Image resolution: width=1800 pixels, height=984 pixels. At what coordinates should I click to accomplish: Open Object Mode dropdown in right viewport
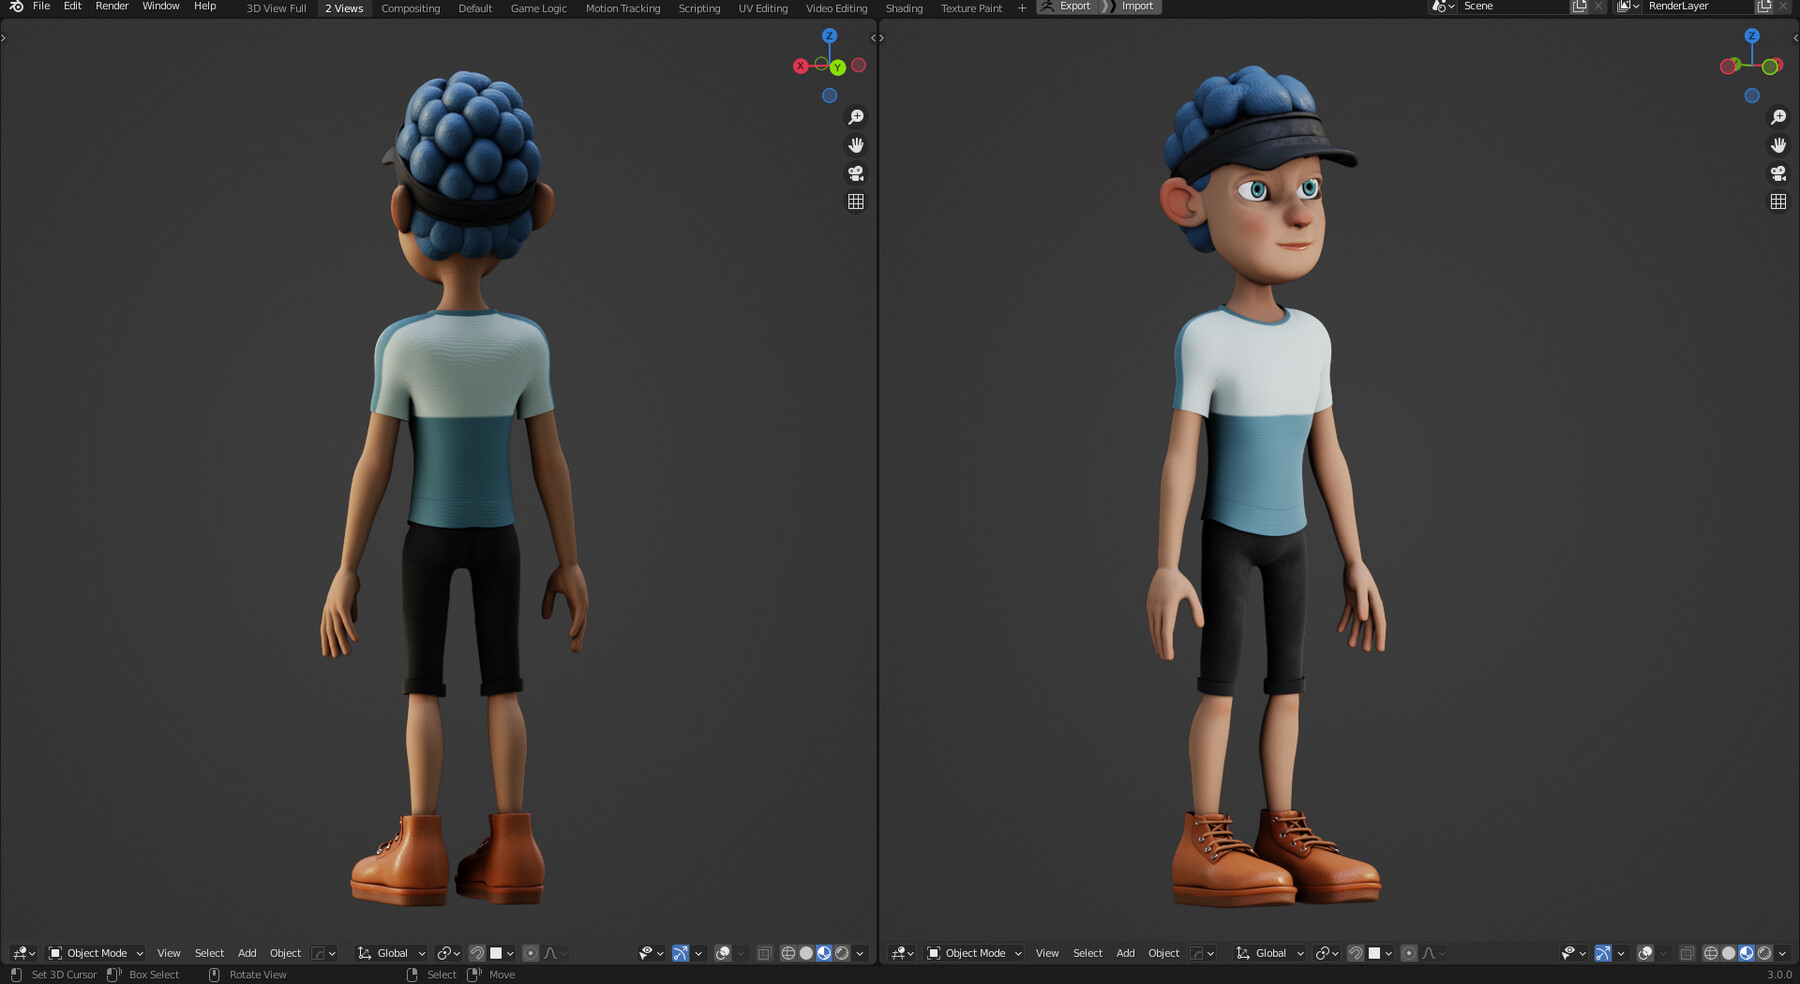click(x=974, y=953)
